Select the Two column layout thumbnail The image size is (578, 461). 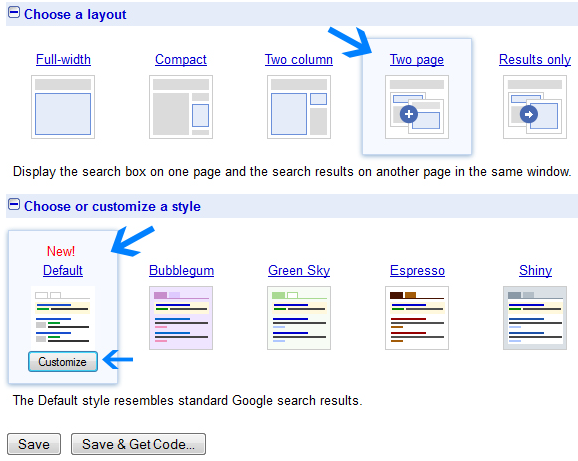(299, 107)
